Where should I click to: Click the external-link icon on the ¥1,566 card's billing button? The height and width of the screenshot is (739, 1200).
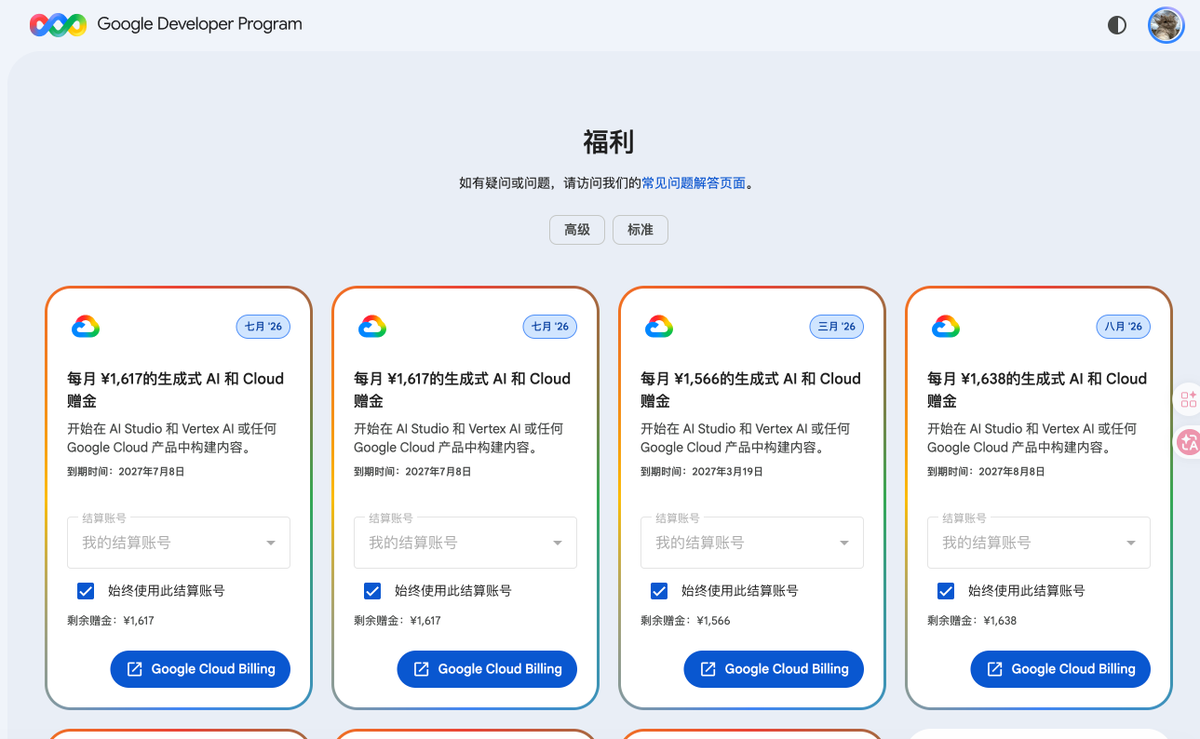(708, 669)
